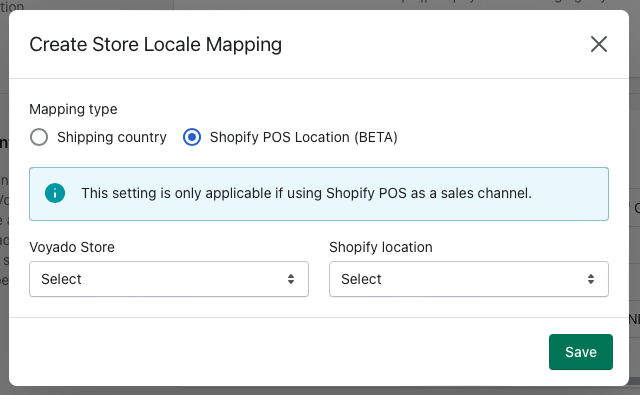Image resolution: width=640 pixels, height=395 pixels.
Task: Select the Shopify POS Location (BETA) option
Action: (192, 137)
